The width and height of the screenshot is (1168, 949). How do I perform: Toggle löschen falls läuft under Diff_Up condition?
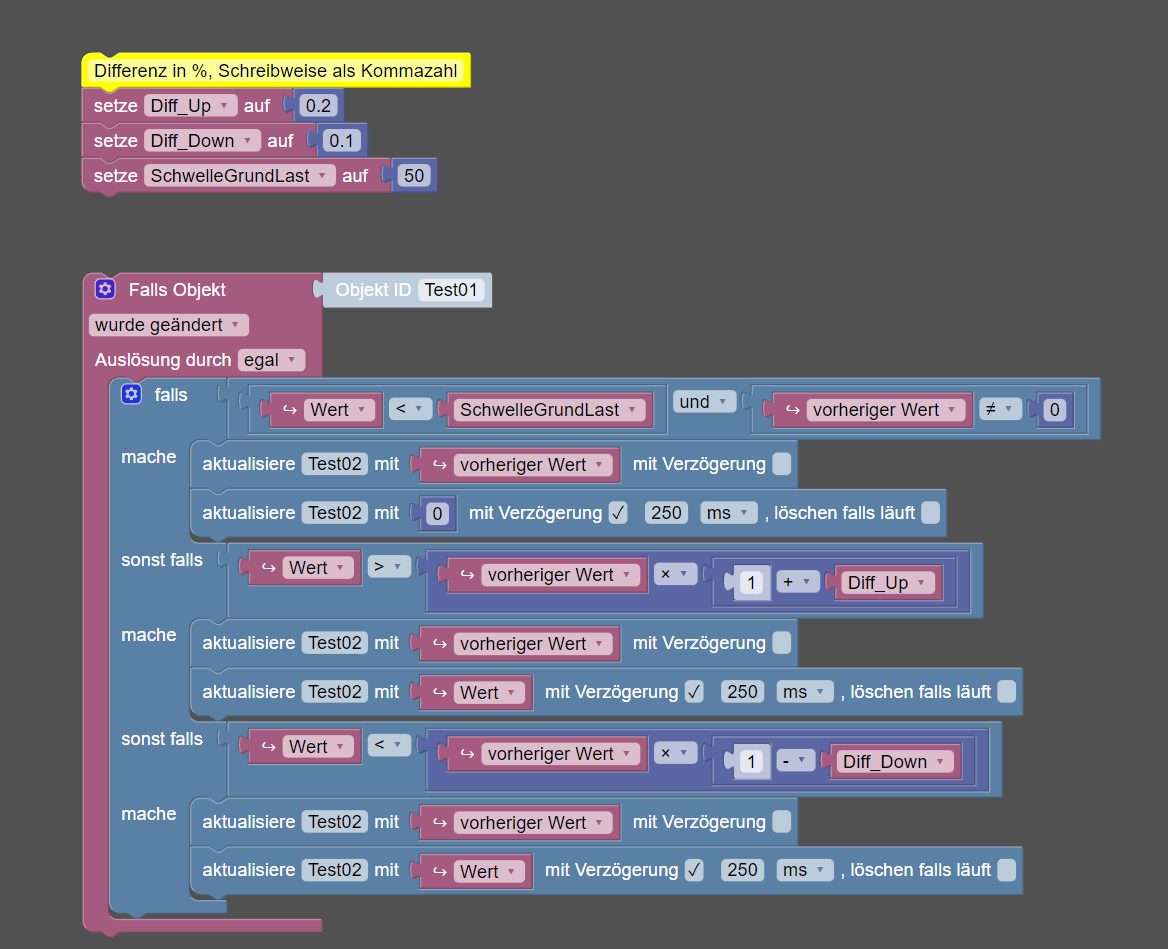(1006, 691)
